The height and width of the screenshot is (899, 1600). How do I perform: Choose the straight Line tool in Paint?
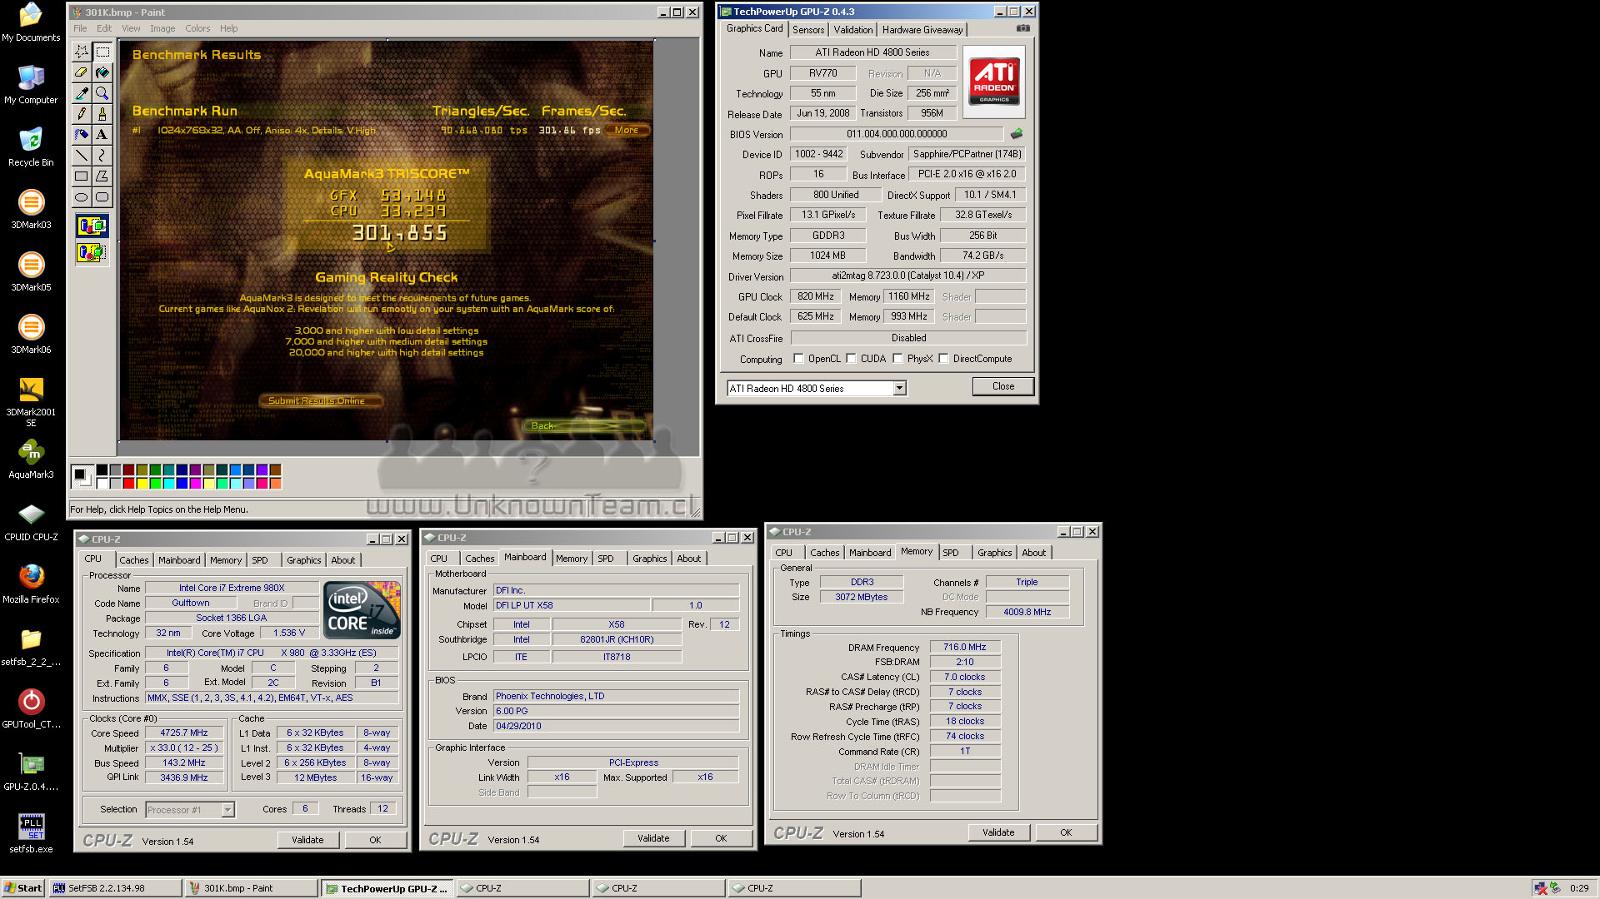[x=82, y=155]
